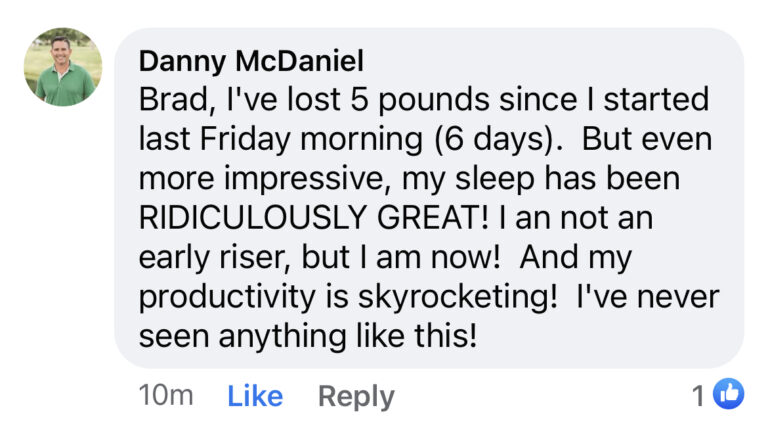Click the word RIDICULOUSLY in the comment

coord(253,218)
